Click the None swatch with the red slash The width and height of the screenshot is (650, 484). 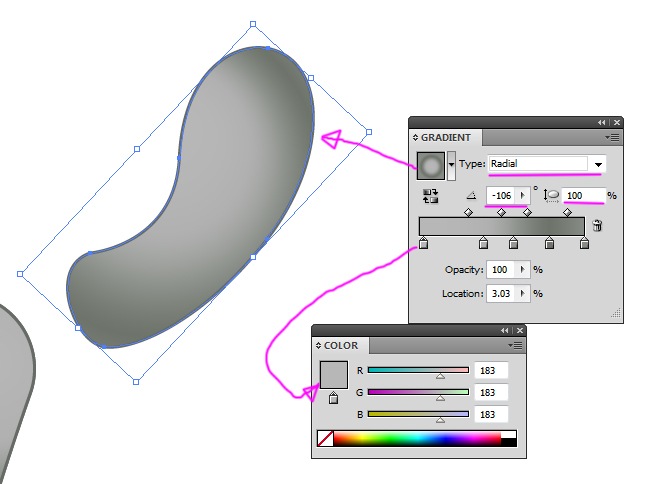325,438
